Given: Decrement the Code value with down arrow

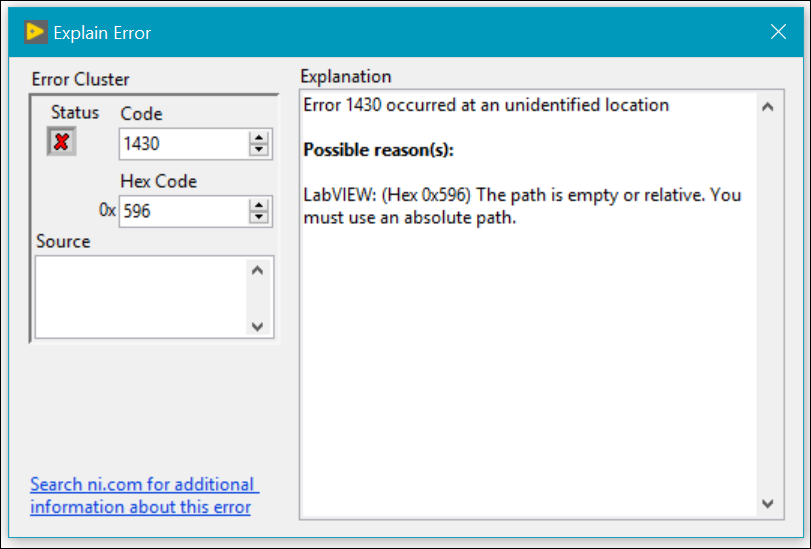Looking at the screenshot, I should click(259, 150).
